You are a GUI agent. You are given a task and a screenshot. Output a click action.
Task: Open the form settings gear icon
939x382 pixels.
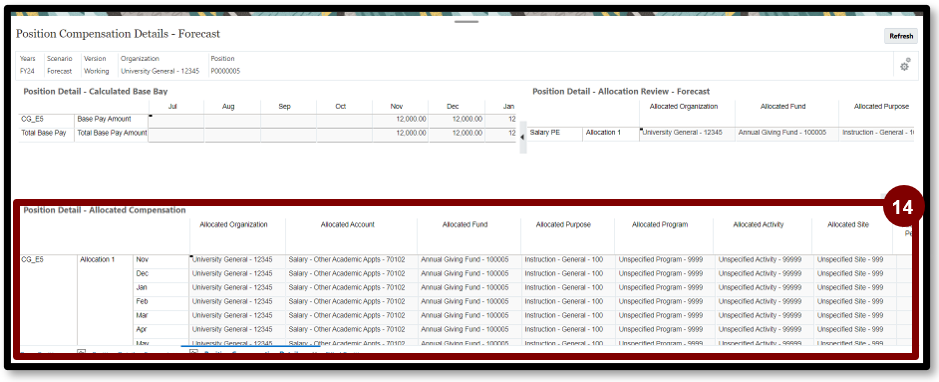point(905,65)
